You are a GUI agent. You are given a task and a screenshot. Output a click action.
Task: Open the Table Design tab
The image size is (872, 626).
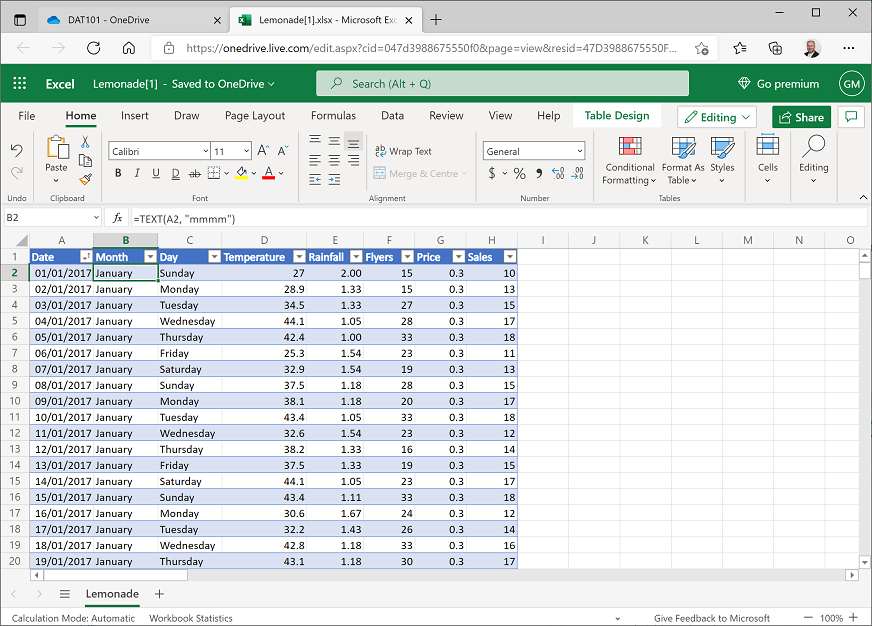coord(616,116)
